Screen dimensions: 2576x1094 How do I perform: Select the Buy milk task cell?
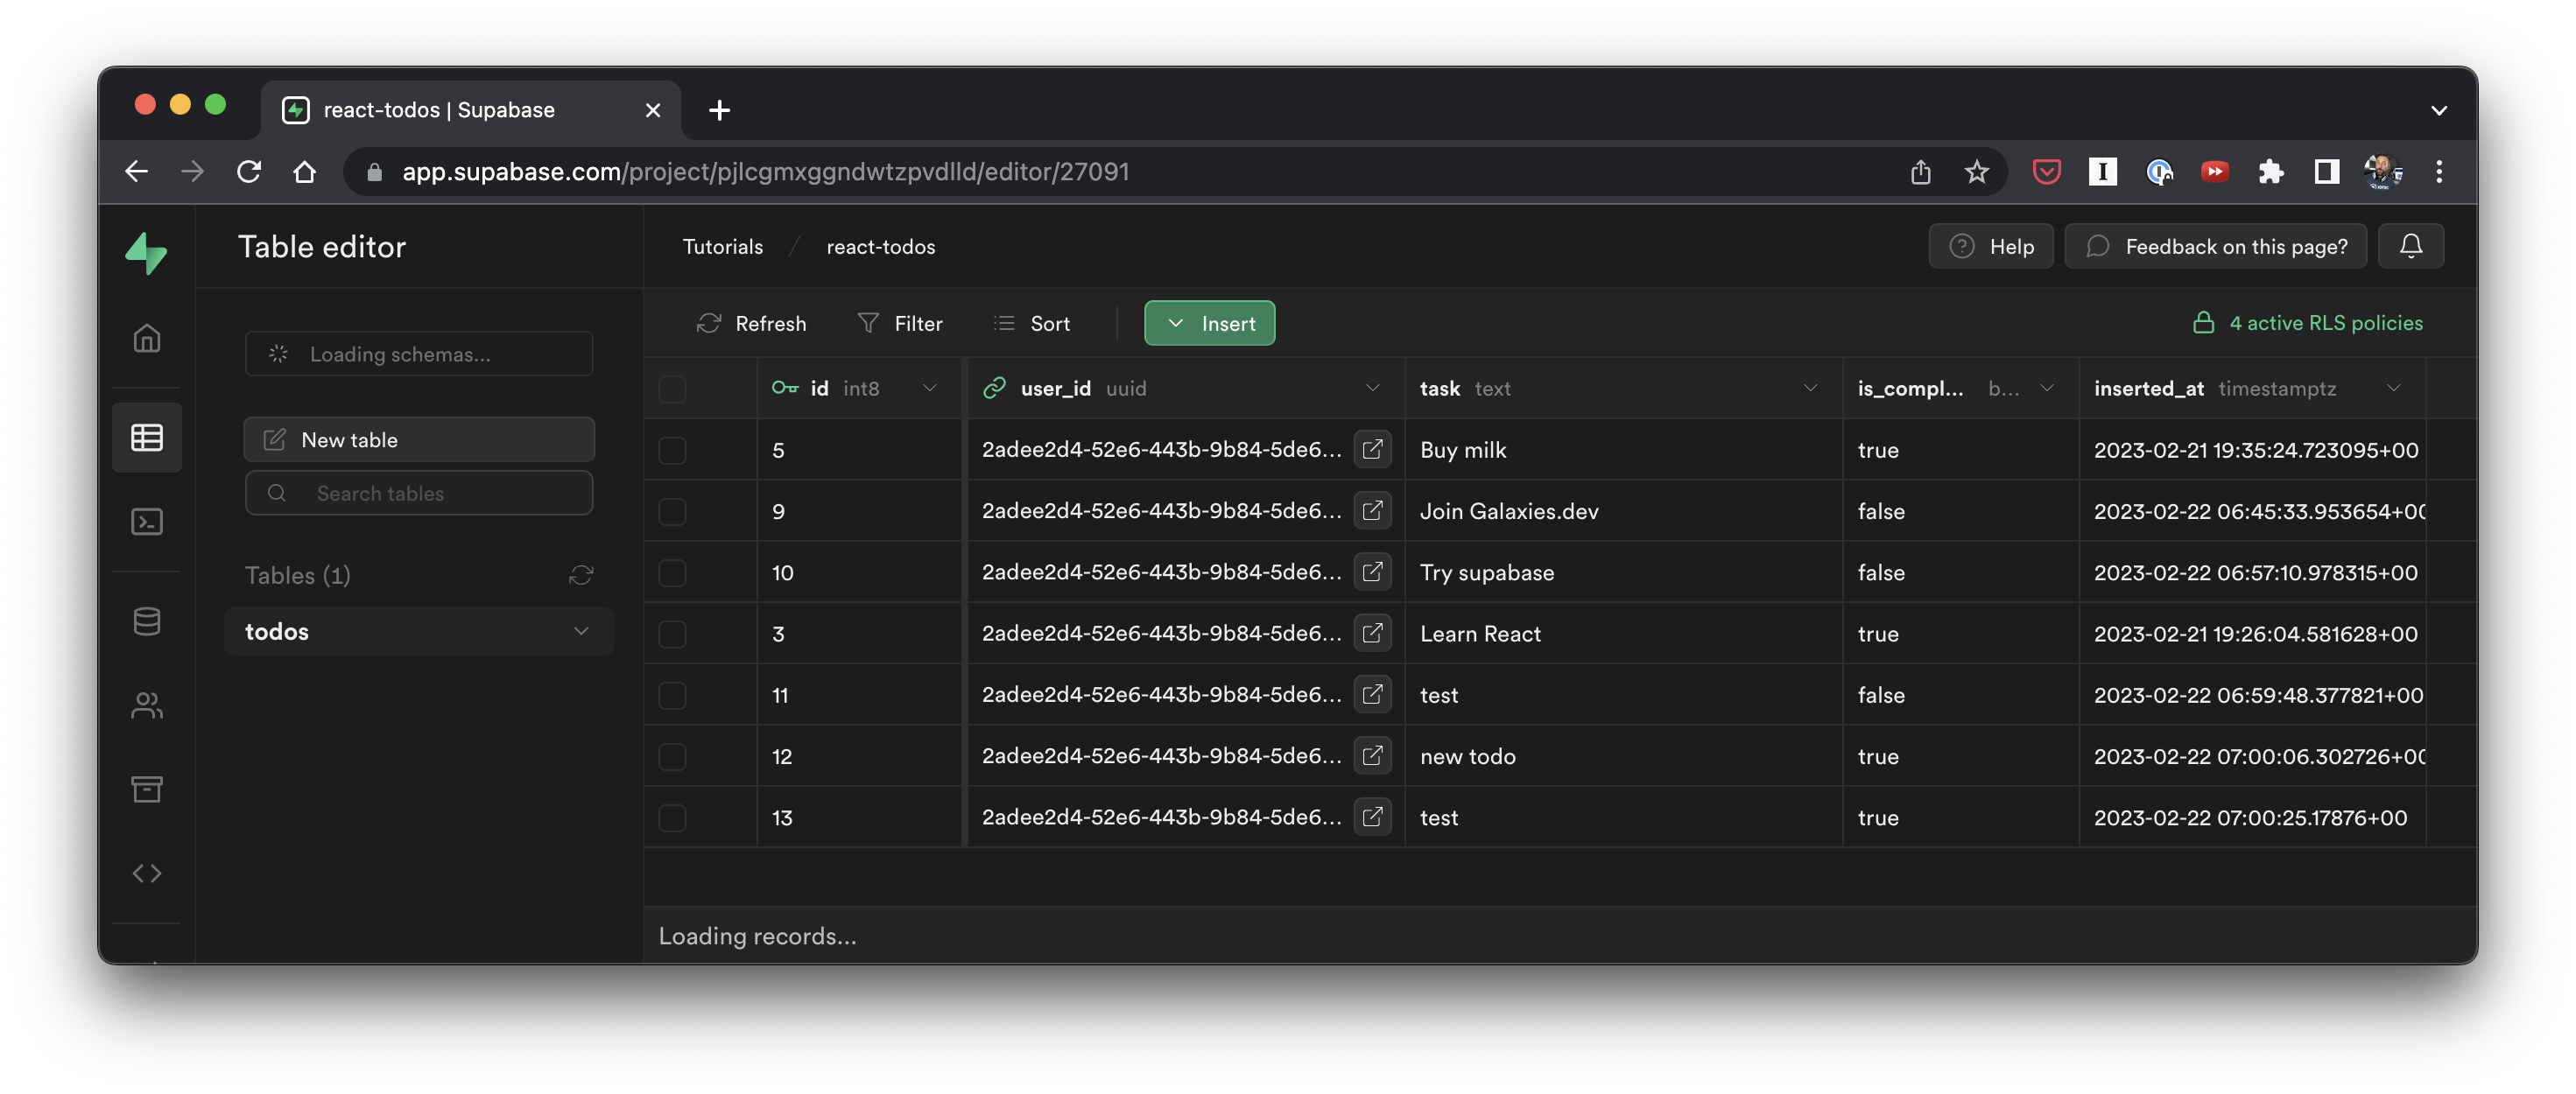[x=1623, y=450]
